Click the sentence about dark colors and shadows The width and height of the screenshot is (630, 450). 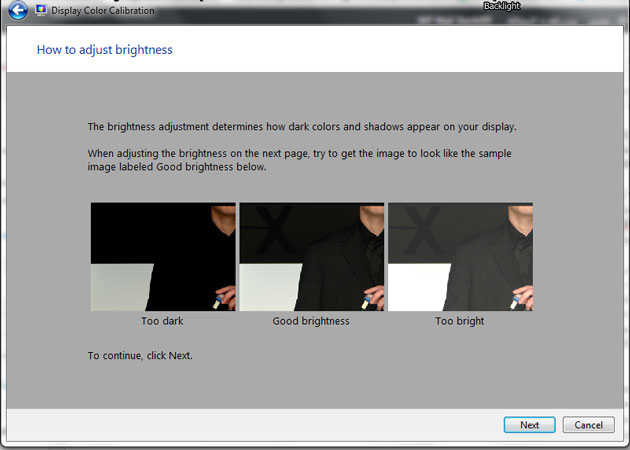[x=302, y=127]
